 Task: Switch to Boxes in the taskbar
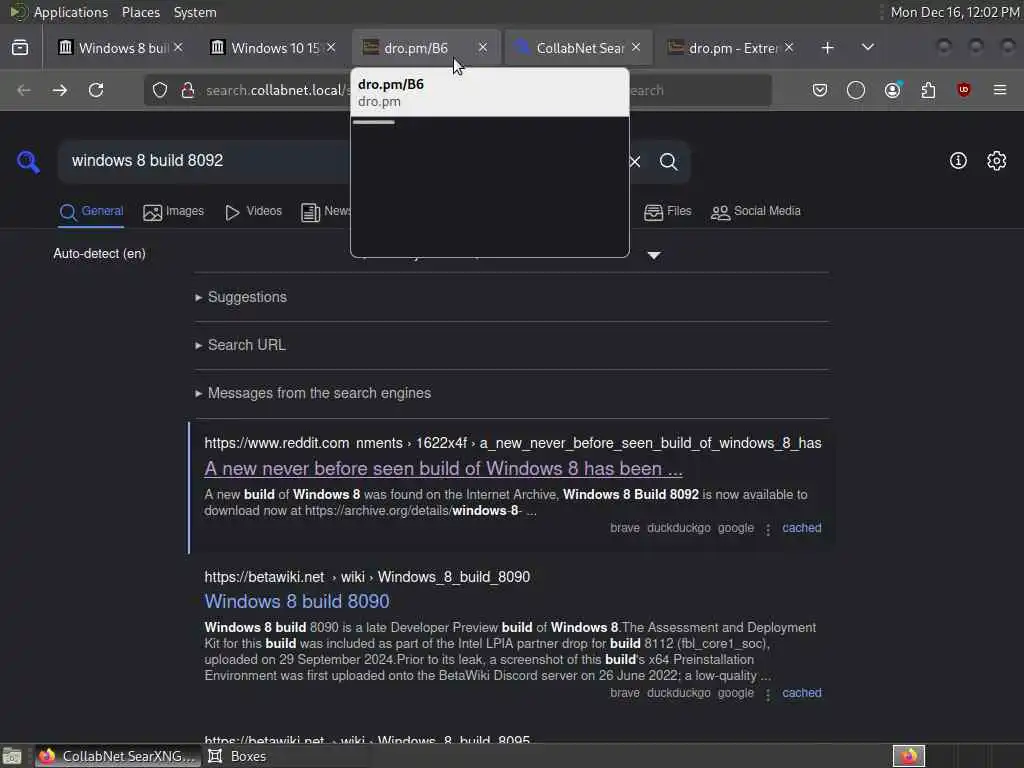[x=238, y=756]
